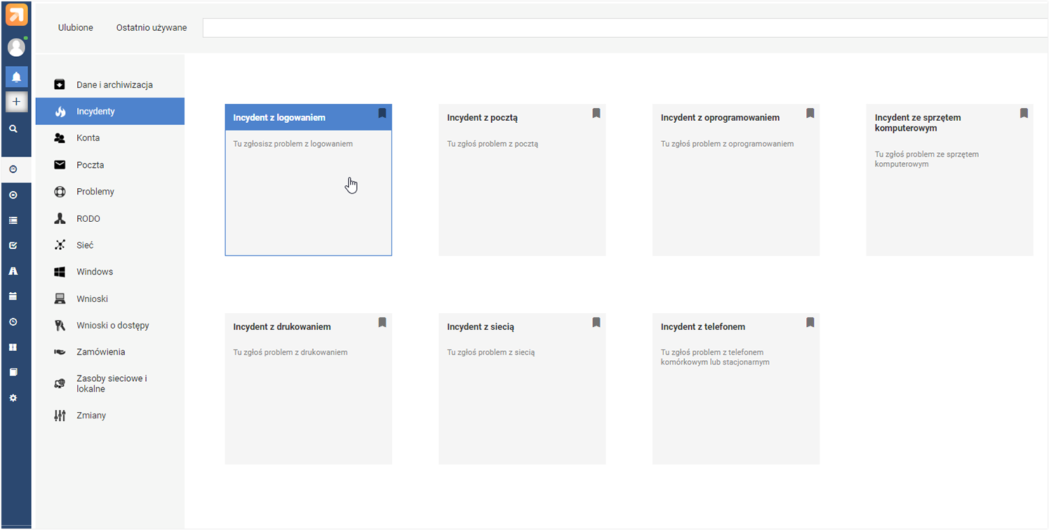Open the Incydent z siecią card
Viewport: 1049px width, 530px height.
(522, 389)
